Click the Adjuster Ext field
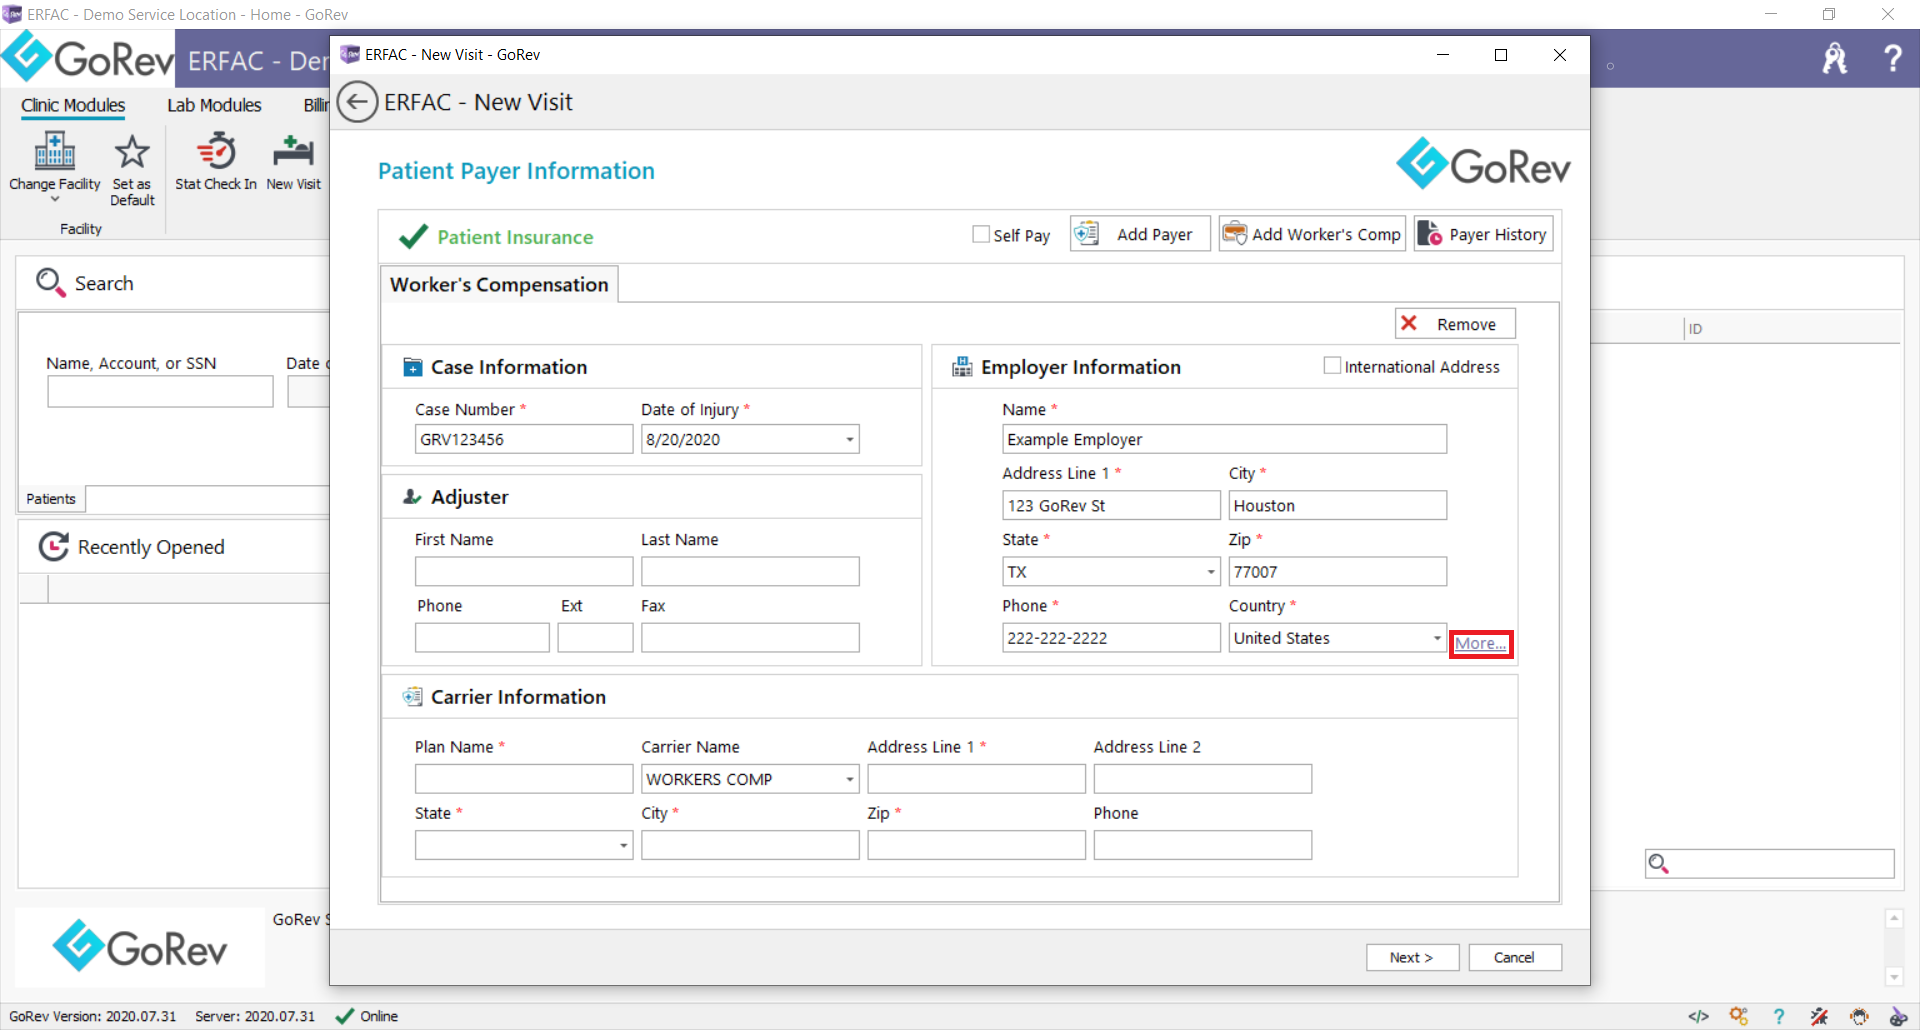 595,638
